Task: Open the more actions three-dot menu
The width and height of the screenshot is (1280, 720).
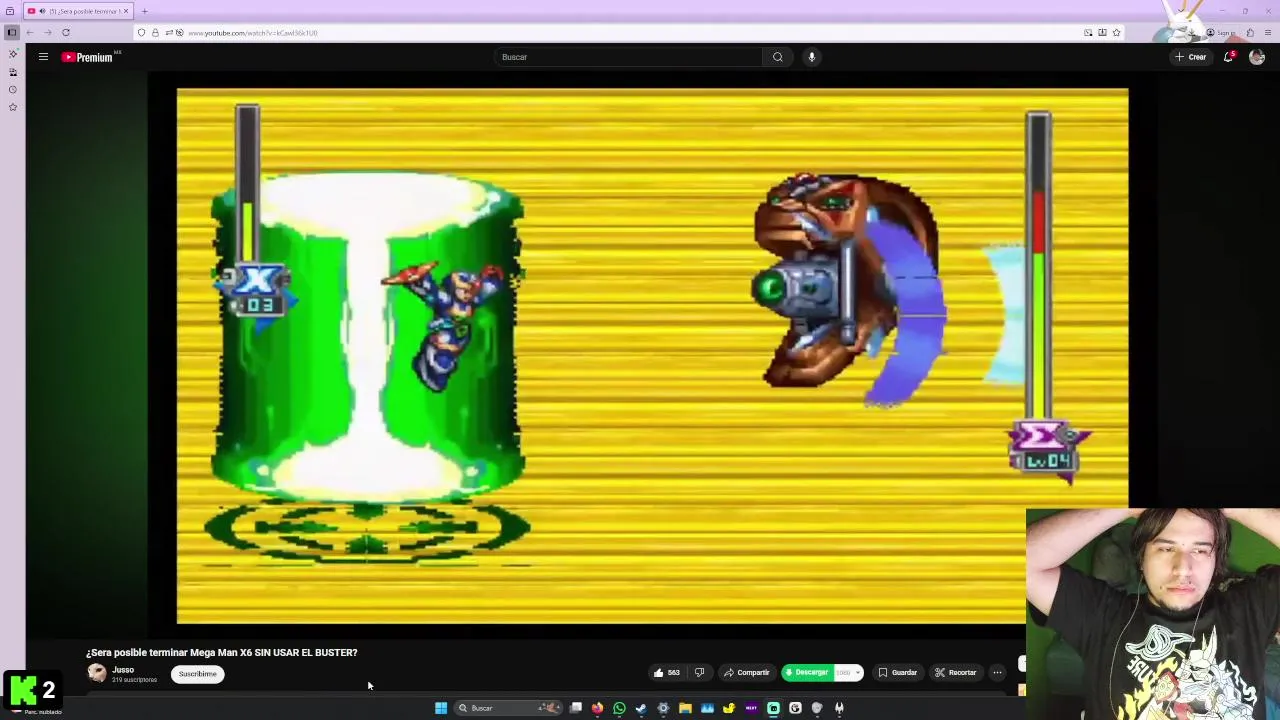Action: click(997, 673)
